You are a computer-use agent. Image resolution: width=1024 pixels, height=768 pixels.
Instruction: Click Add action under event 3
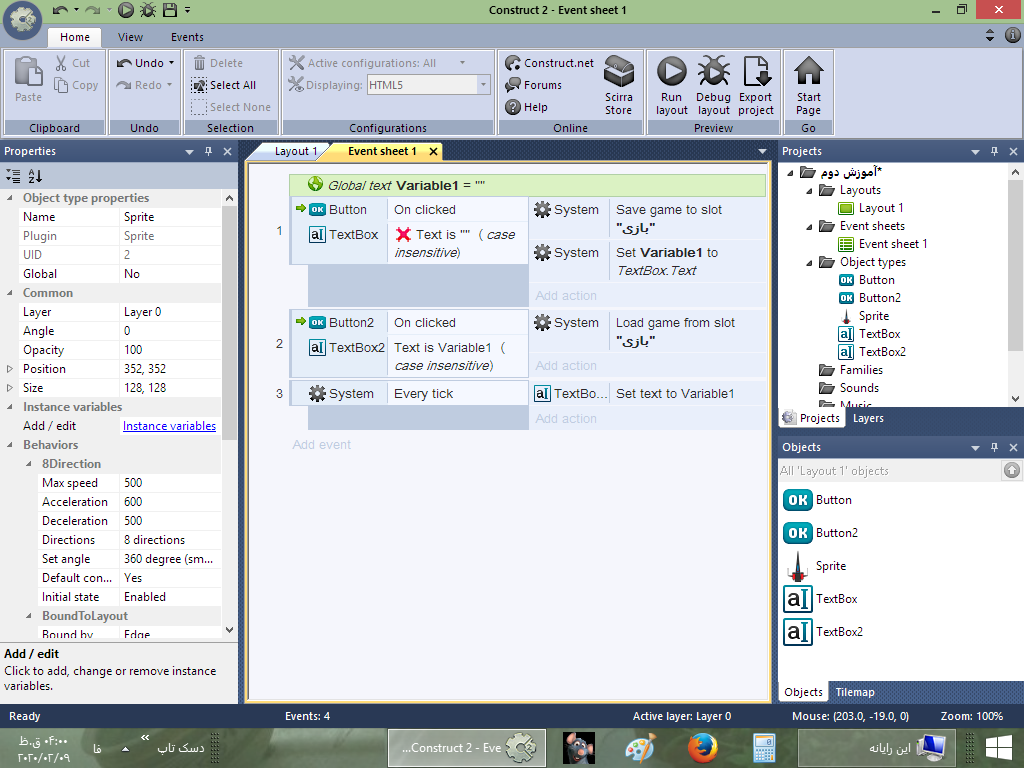coord(566,419)
